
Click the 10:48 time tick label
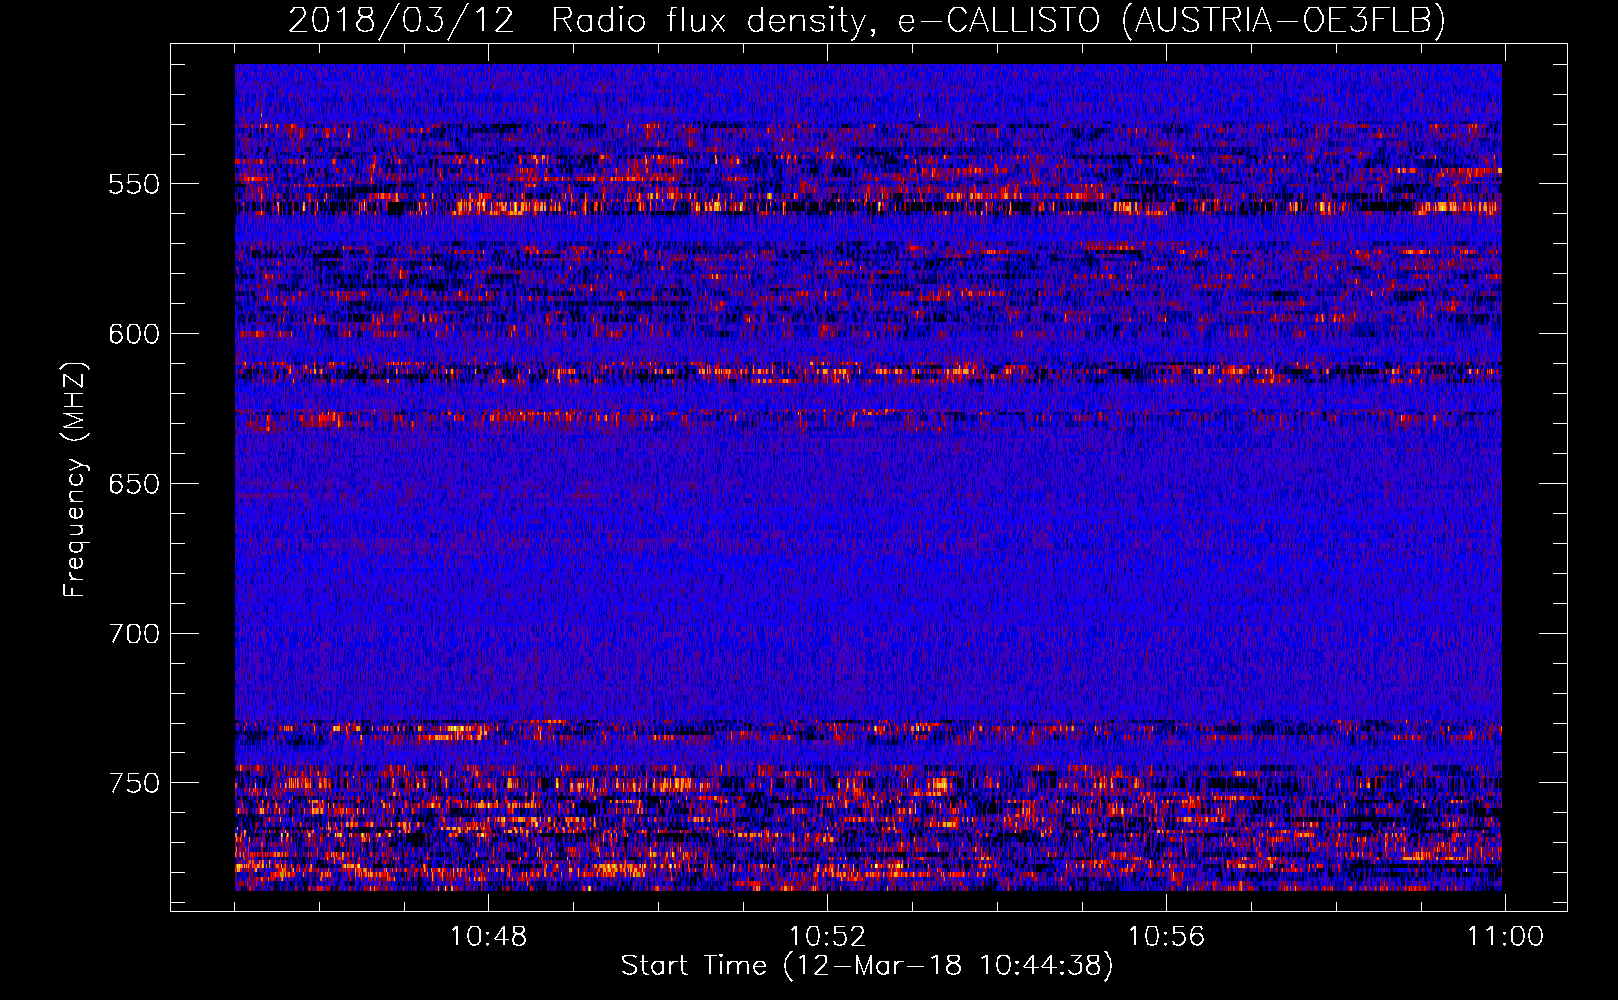(488, 937)
